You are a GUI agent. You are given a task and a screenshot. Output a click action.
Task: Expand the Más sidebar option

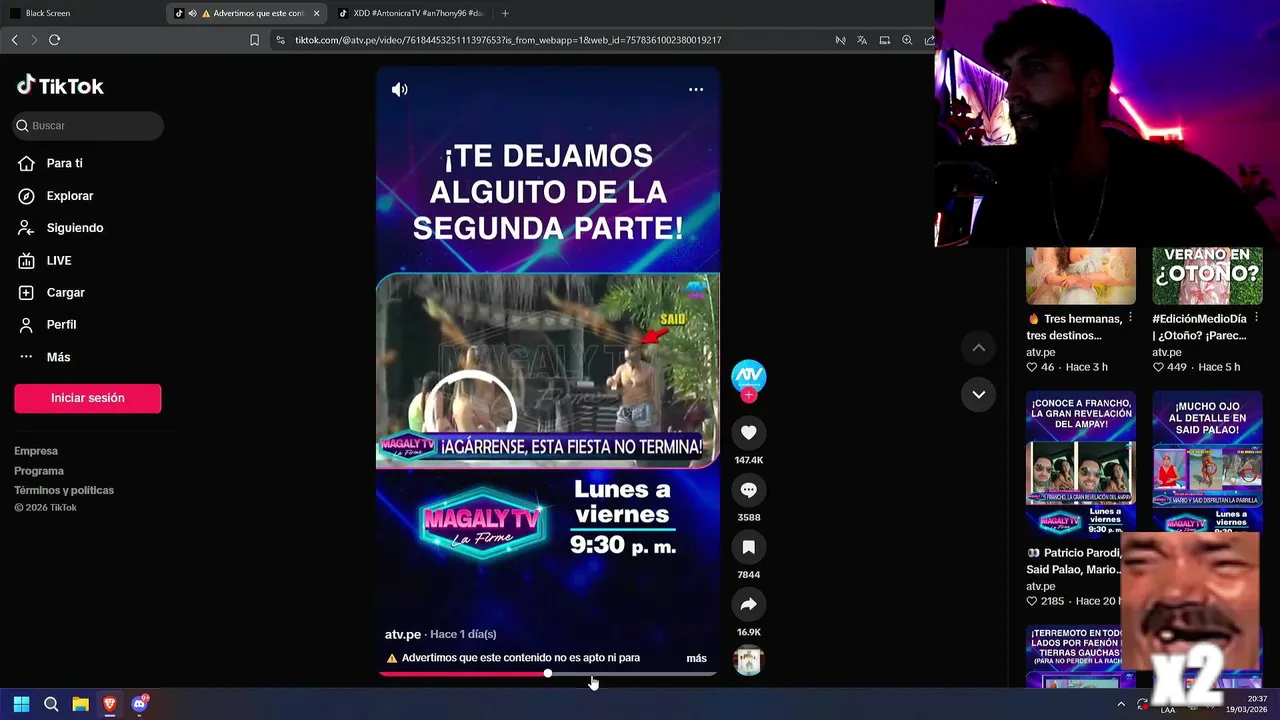(x=58, y=357)
